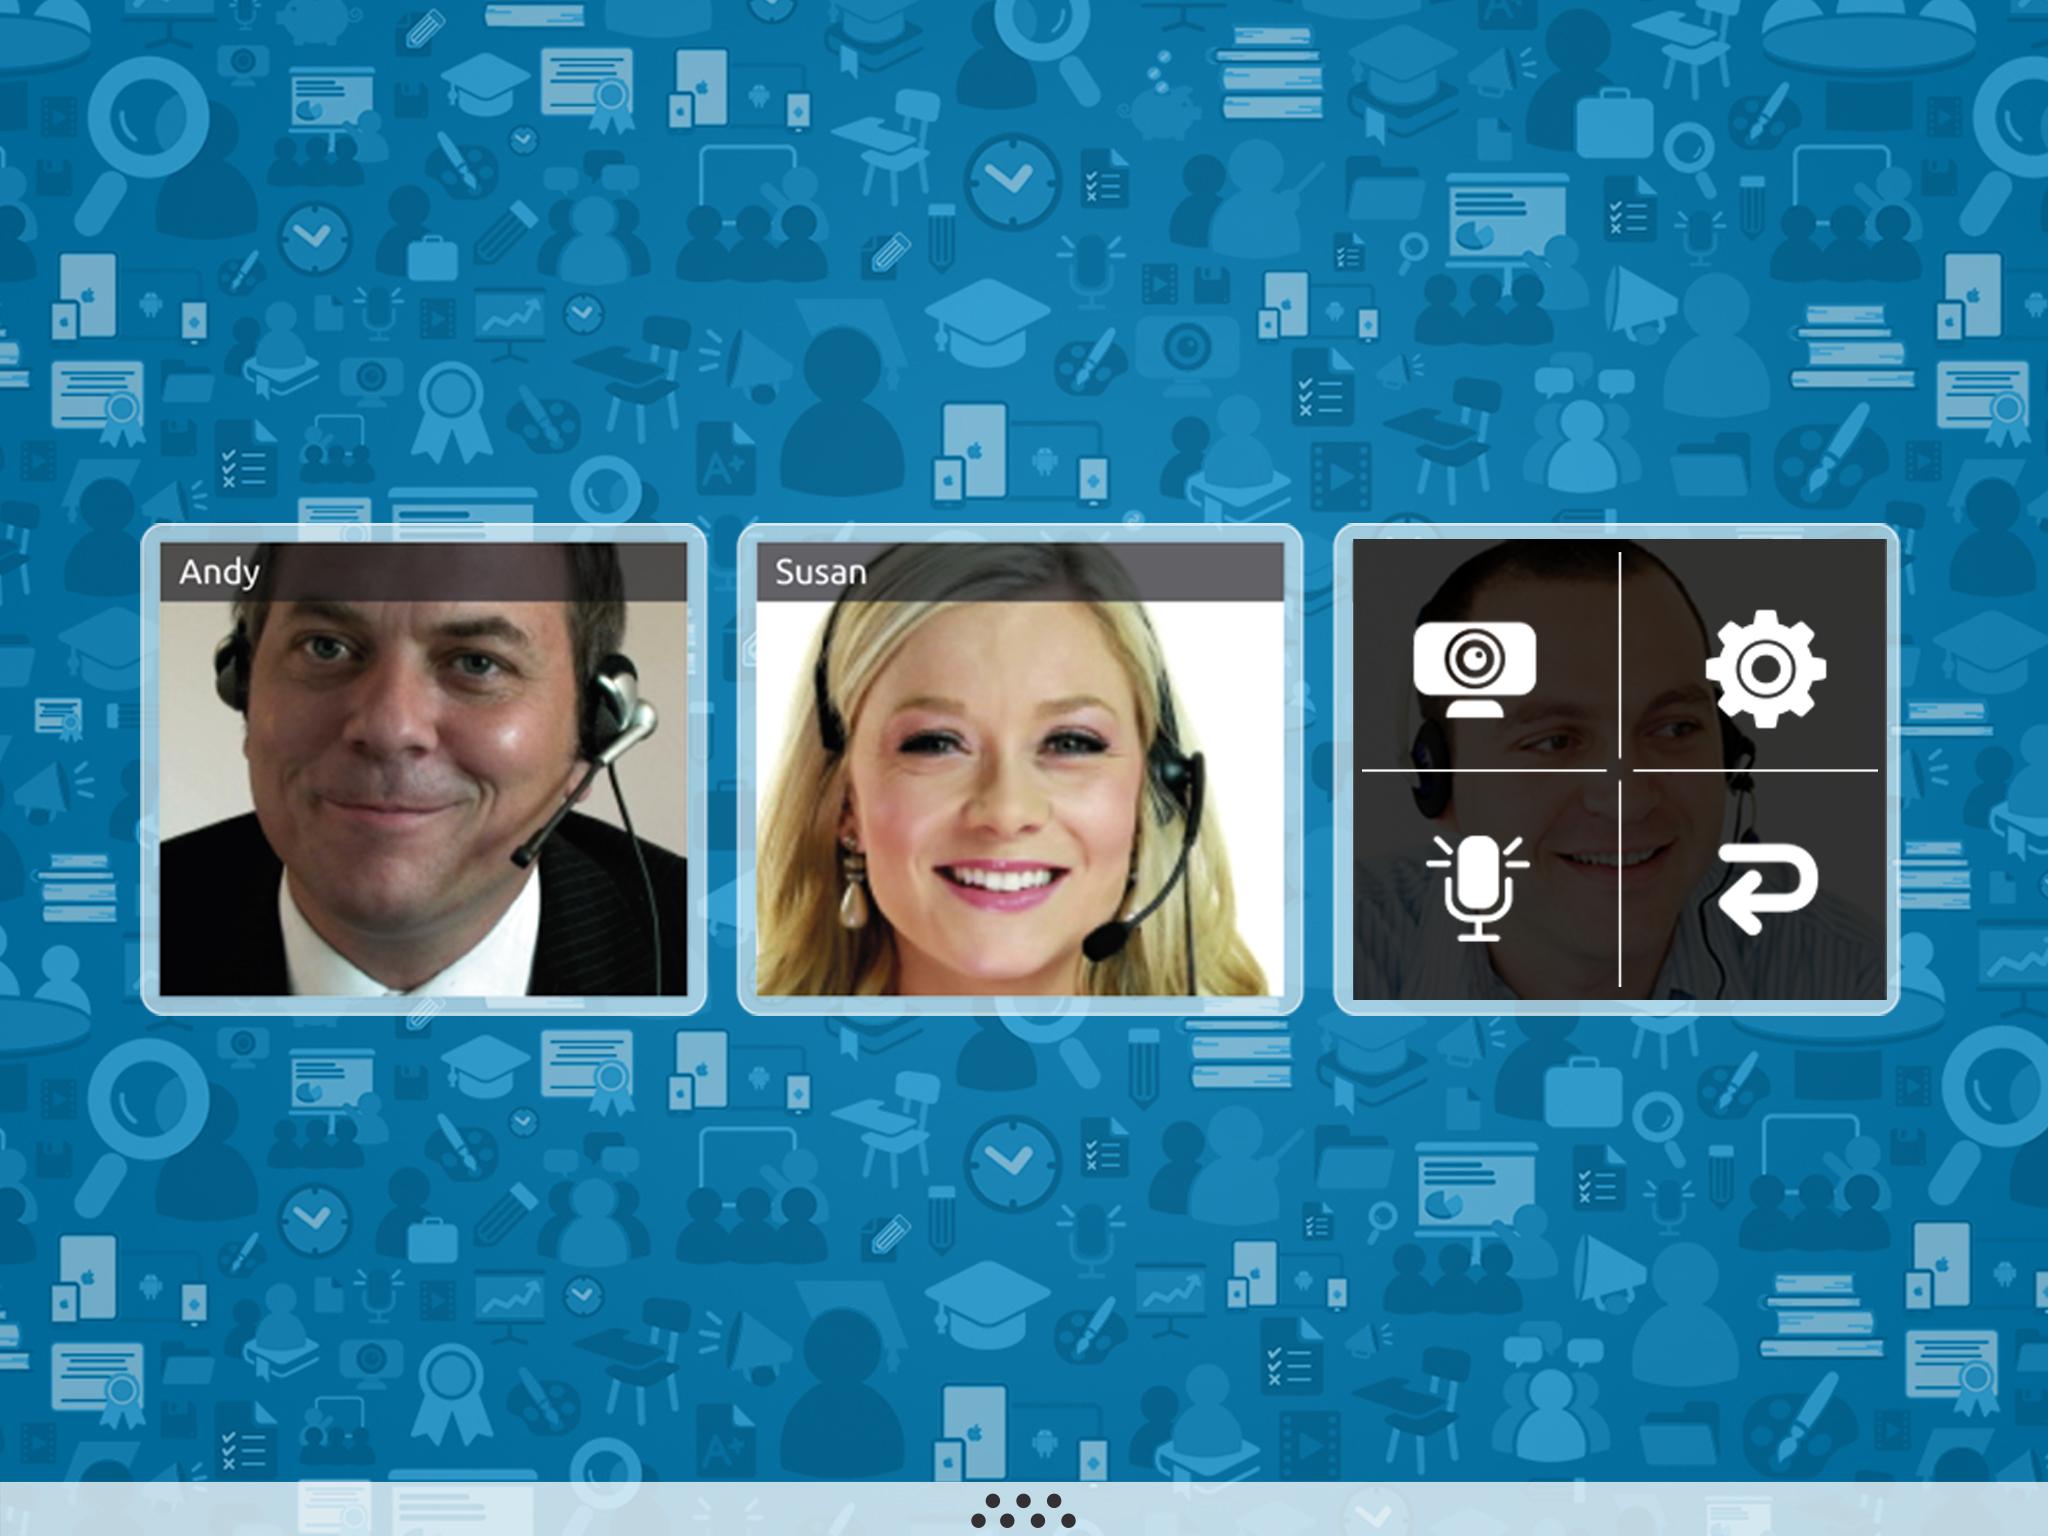Viewport: 2048px width, 1536px height.
Task: Click the Andy name label
Action: (219, 572)
